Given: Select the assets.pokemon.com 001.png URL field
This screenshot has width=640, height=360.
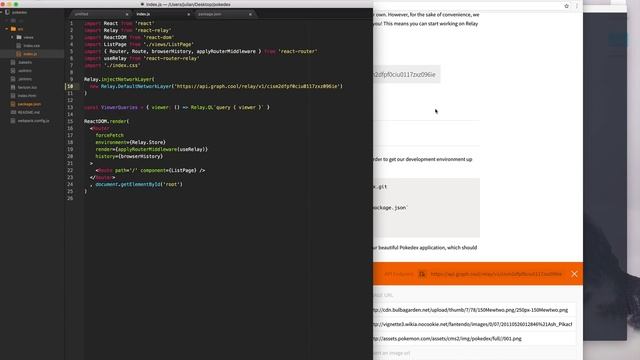Looking at the screenshot, I should tap(473, 339).
